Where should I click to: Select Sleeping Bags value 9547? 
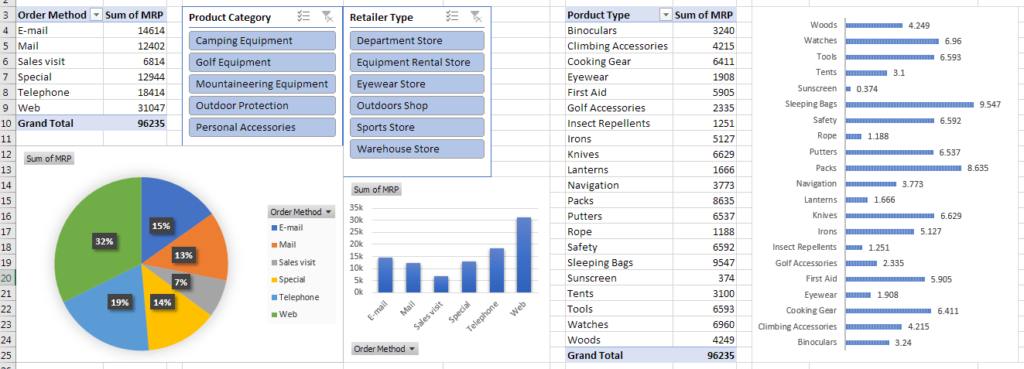(x=705, y=263)
